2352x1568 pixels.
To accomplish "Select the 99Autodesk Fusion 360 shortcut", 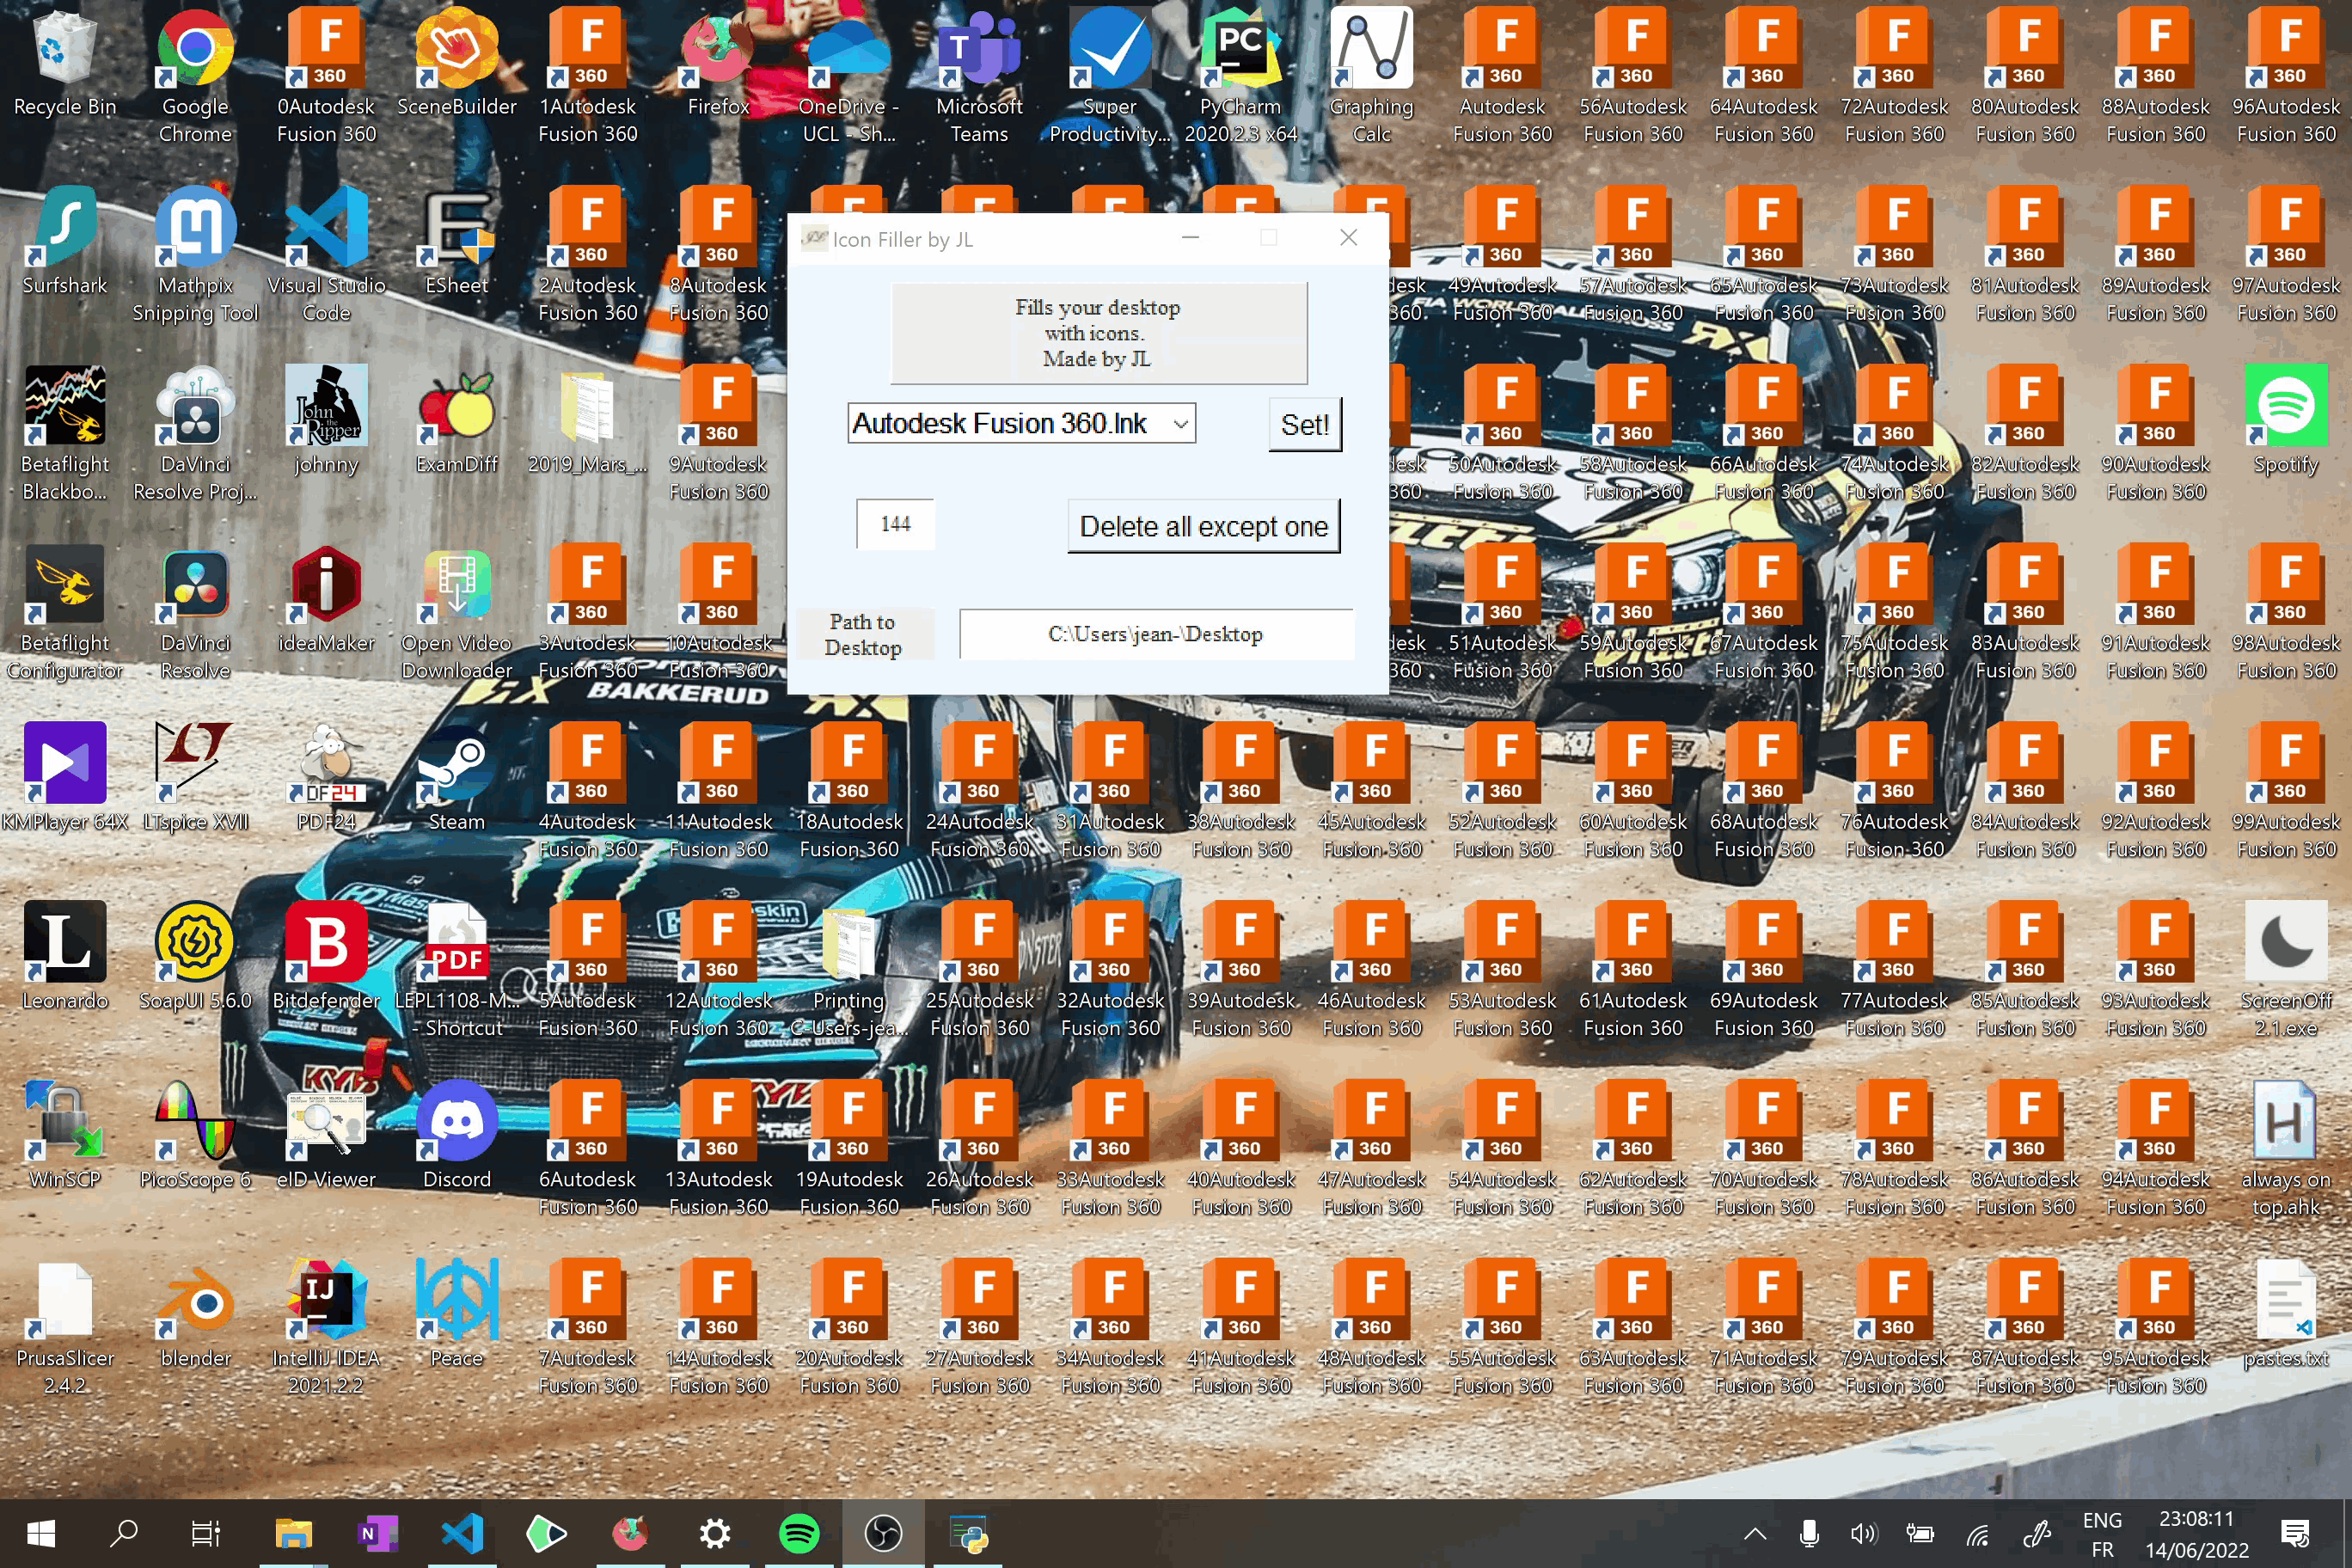I will [x=2285, y=765].
